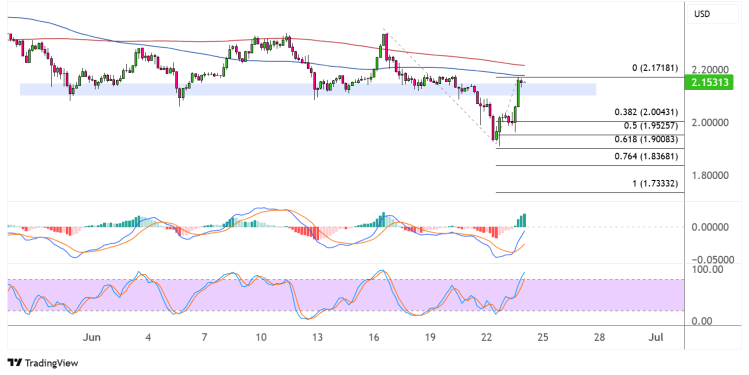Click the date label 4
The height and width of the screenshot is (375, 749).
(148, 338)
